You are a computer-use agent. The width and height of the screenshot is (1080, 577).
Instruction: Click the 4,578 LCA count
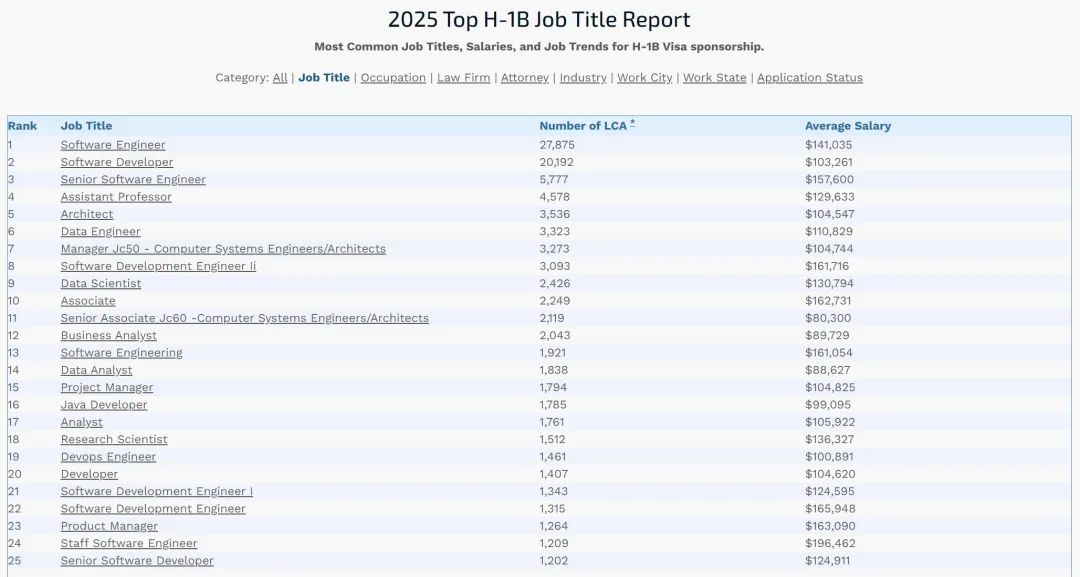(x=554, y=197)
